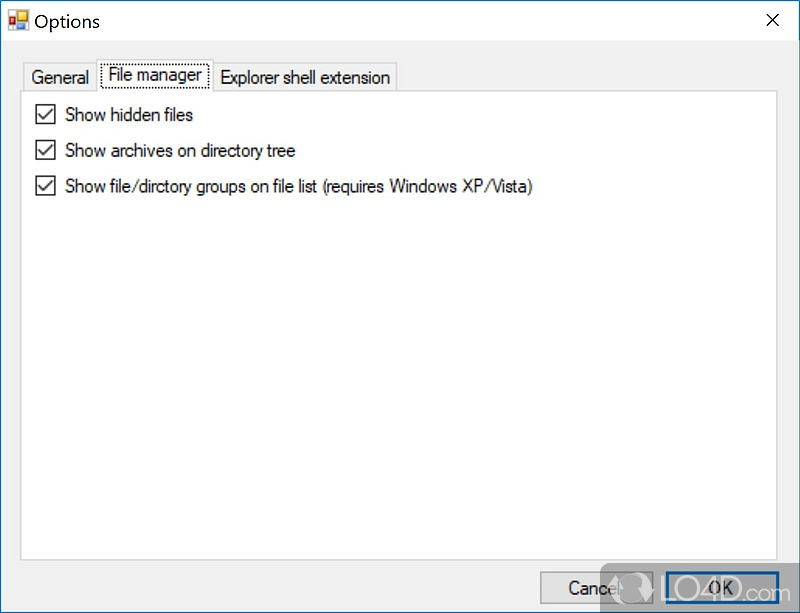Close the Options dialog window
Screen dimensions: 800x613
[x=772, y=20]
